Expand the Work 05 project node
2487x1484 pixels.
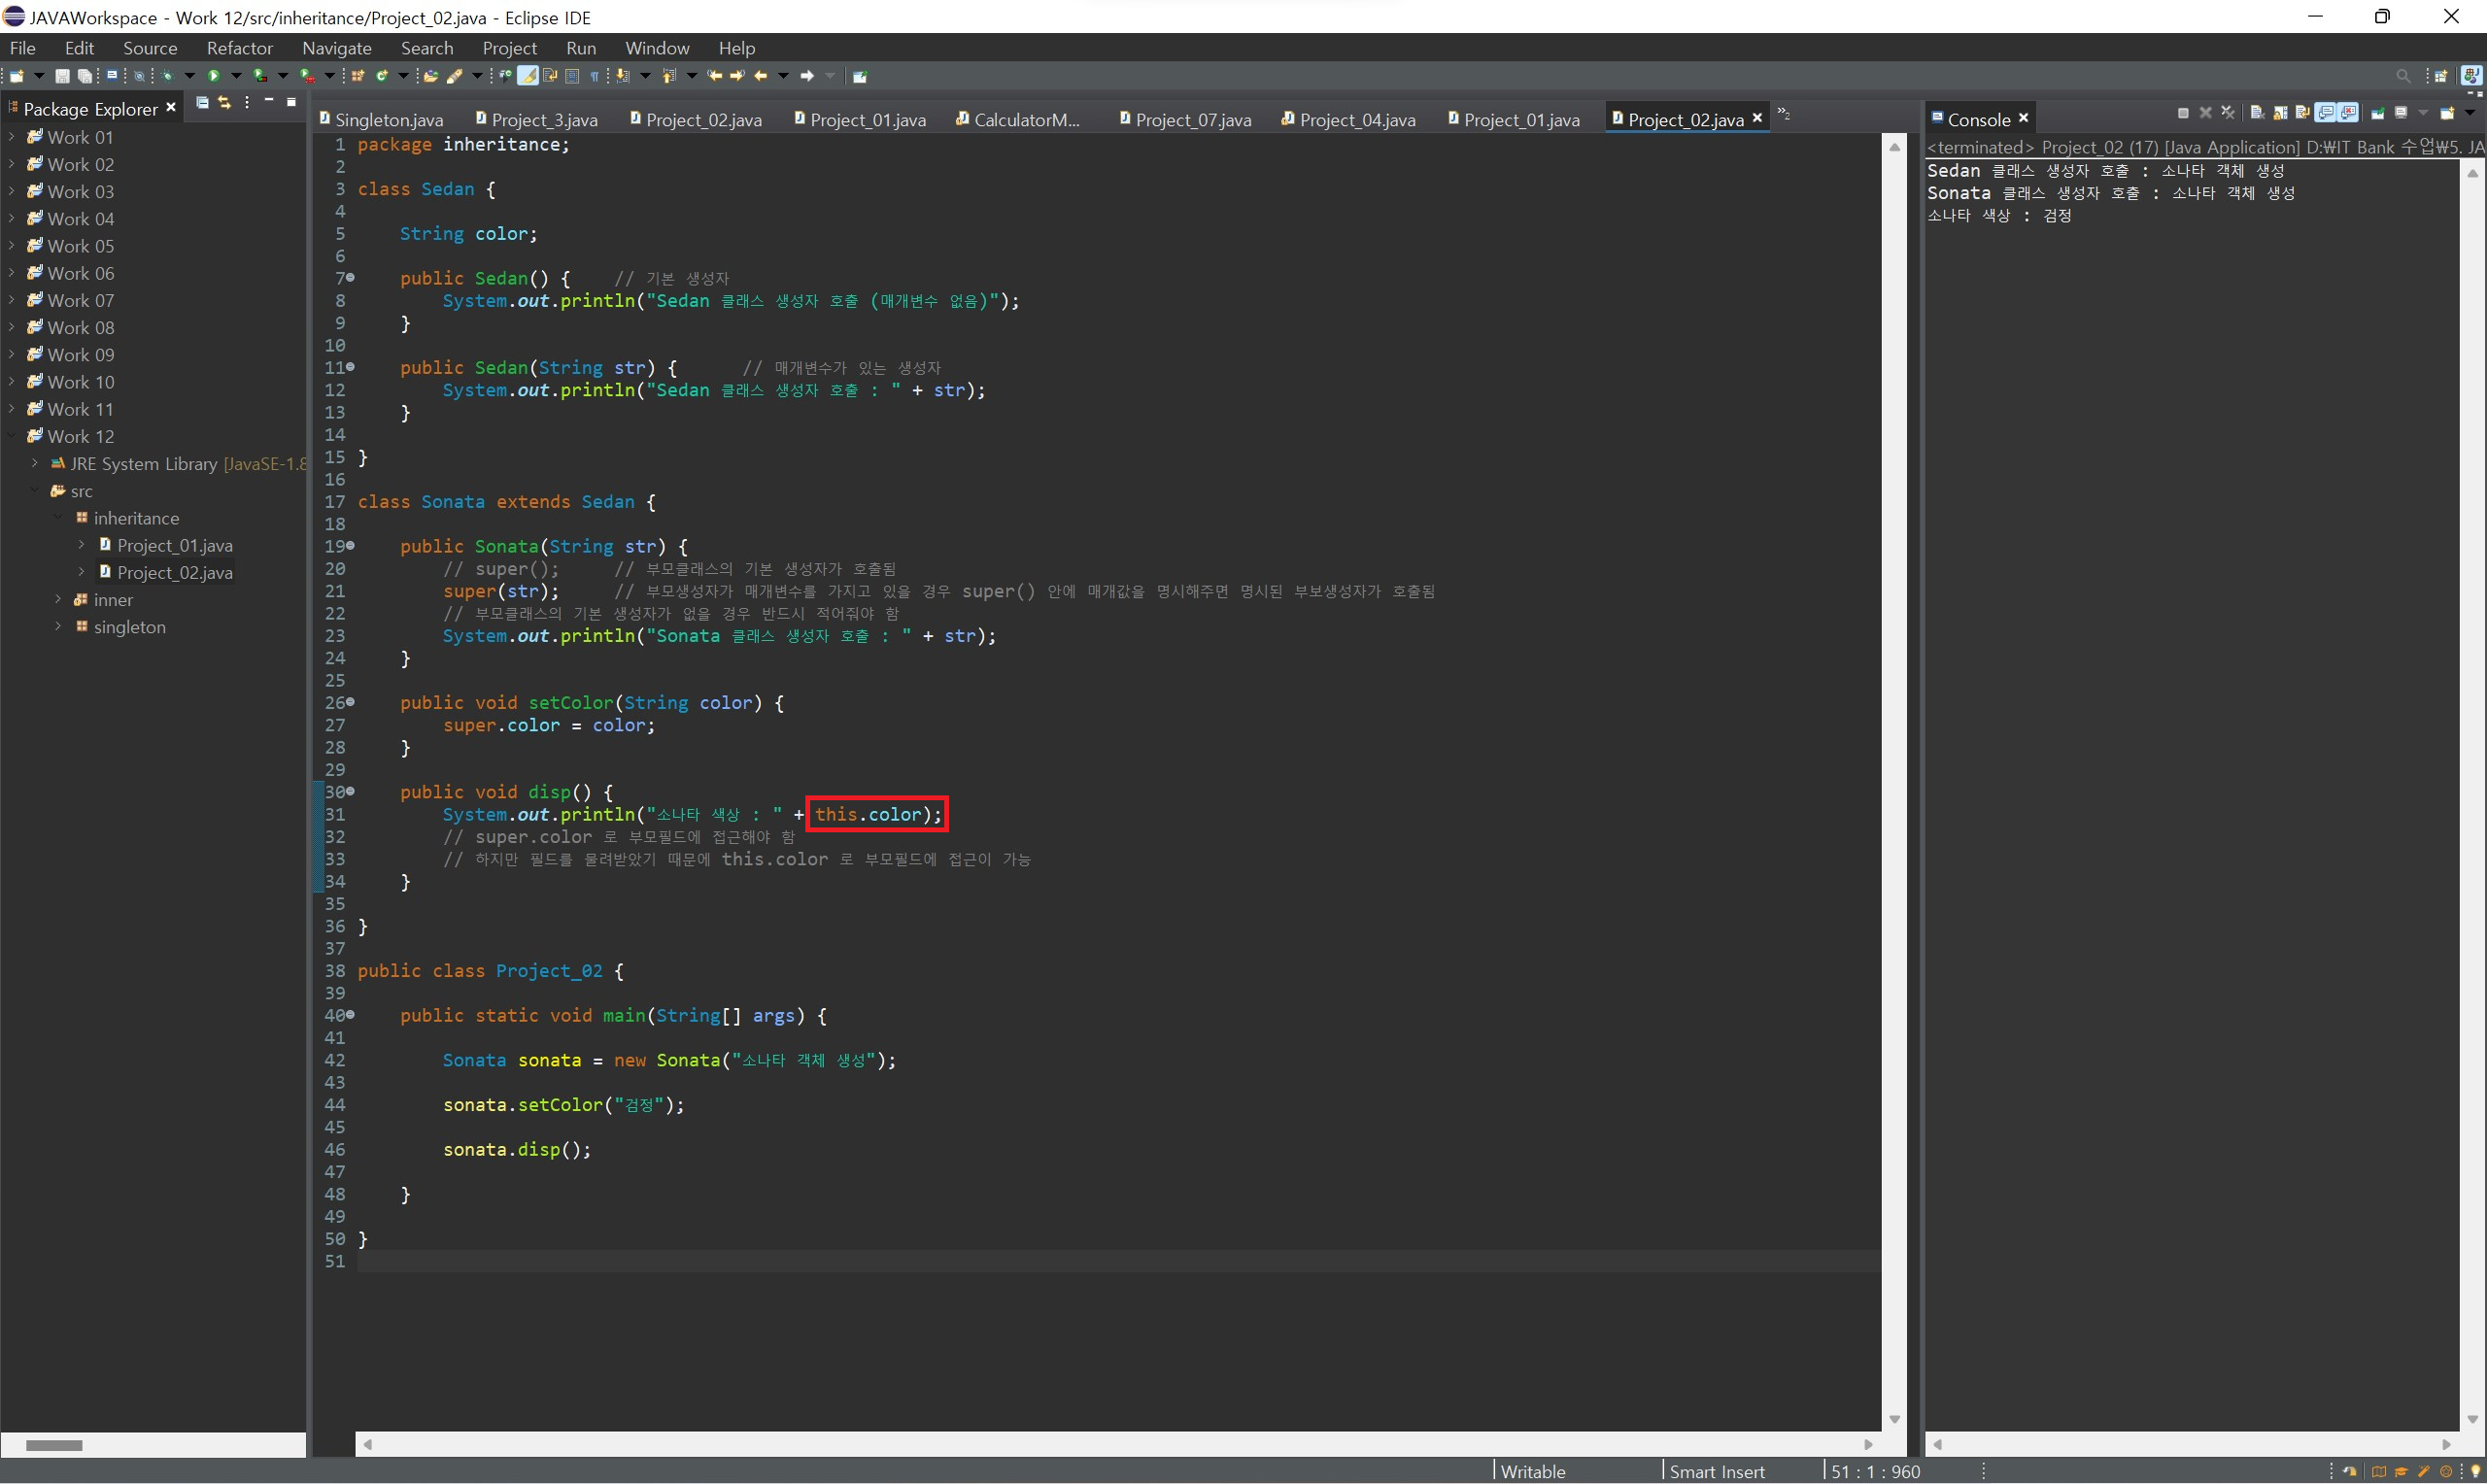pyautogui.click(x=12, y=246)
